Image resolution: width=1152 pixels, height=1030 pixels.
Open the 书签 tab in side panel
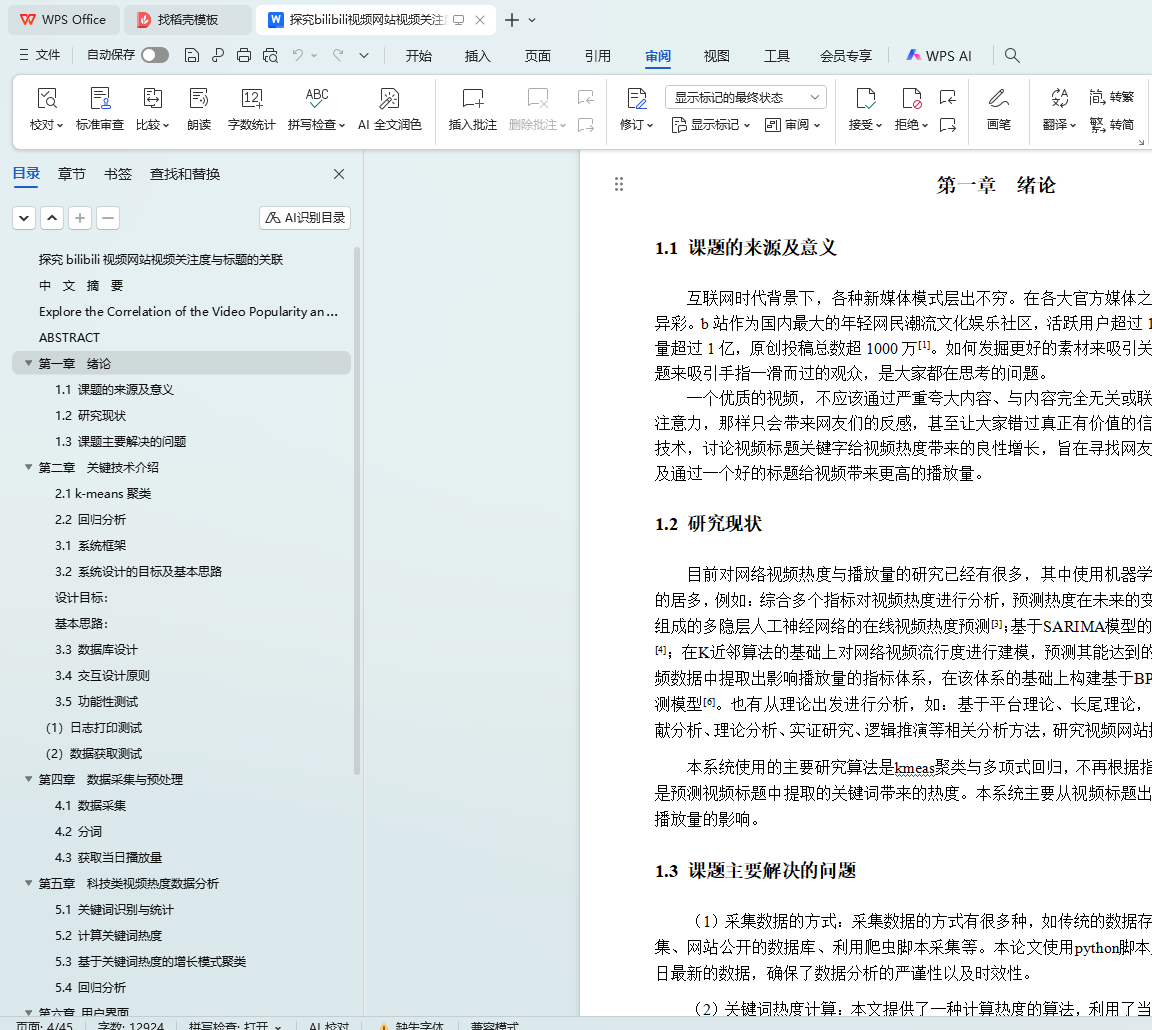pos(117,174)
